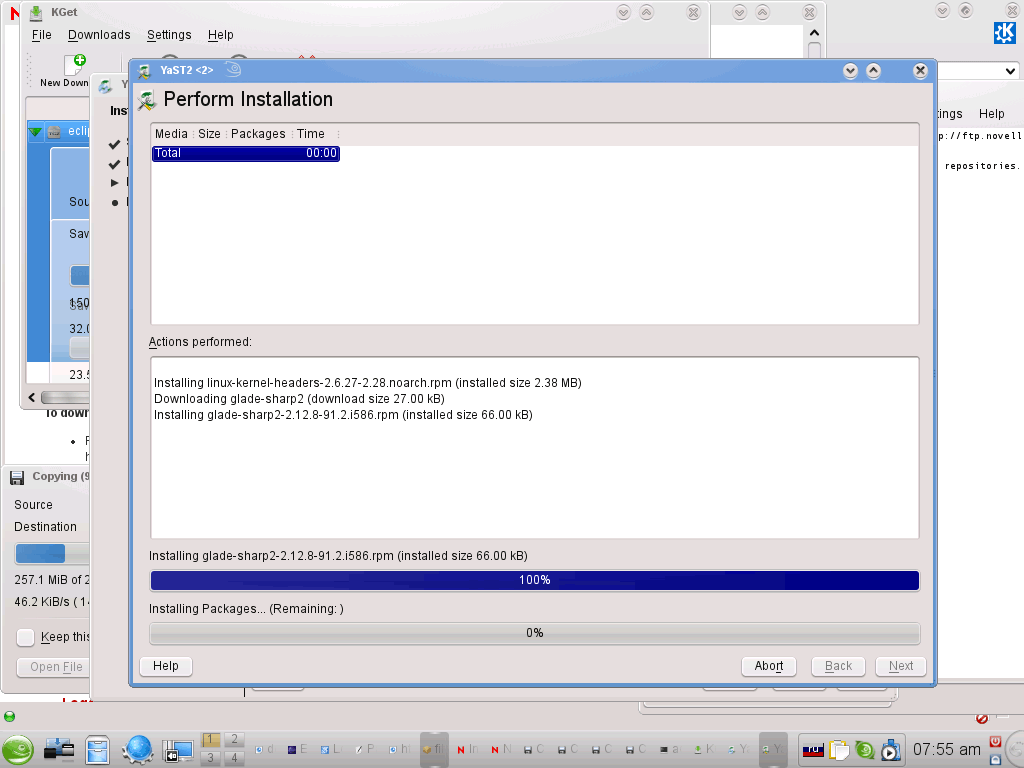This screenshot has height=768, width=1024.
Task: Switch to virtual desktop 4 in pager
Action: point(234,758)
